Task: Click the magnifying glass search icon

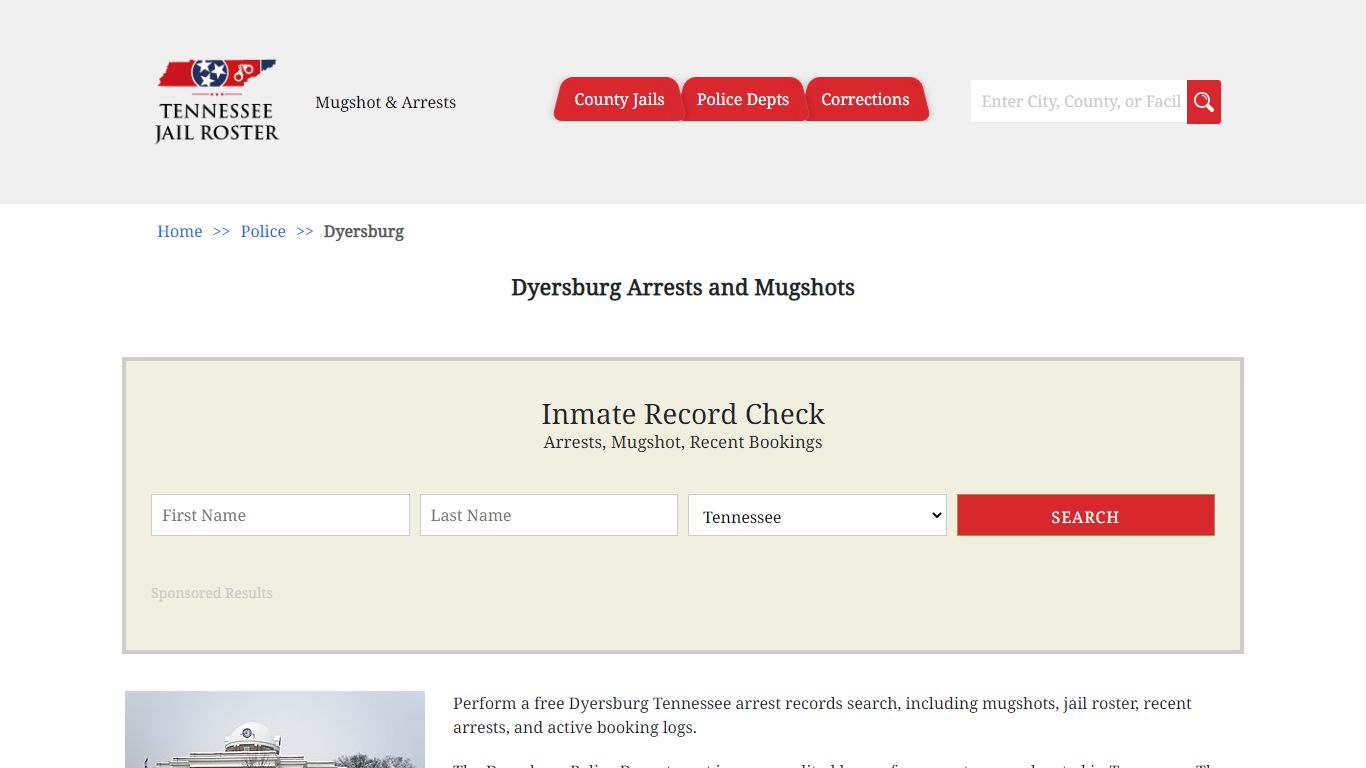Action: [x=1204, y=102]
